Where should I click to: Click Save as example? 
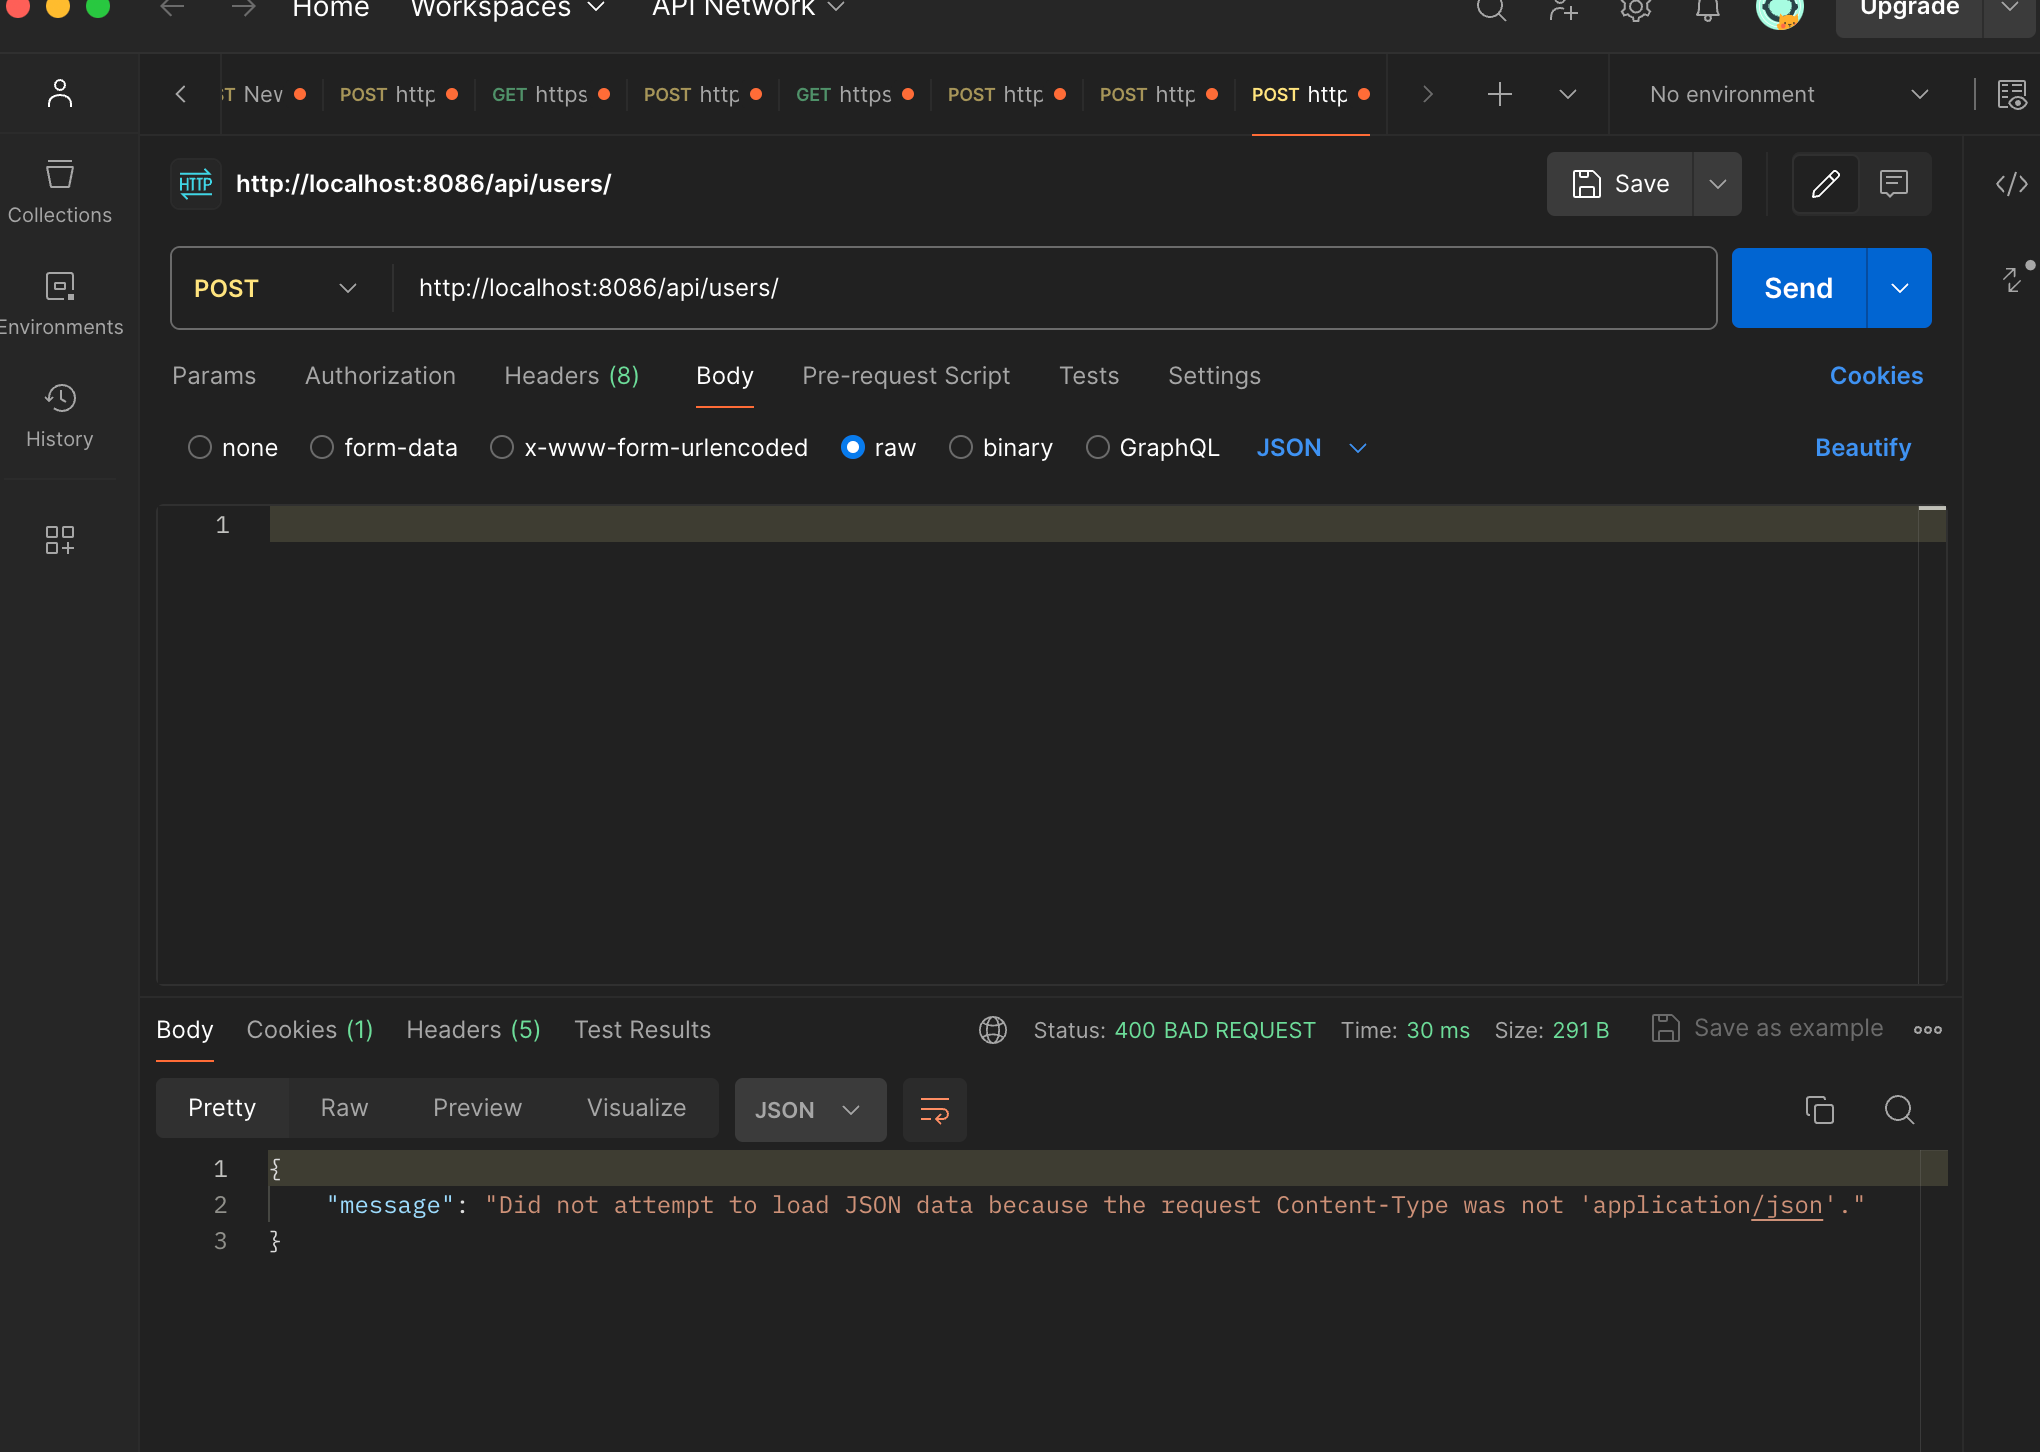[x=1767, y=1028]
